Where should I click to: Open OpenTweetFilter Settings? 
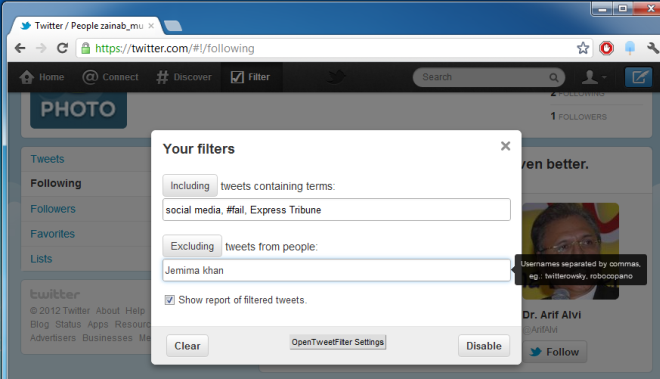click(338, 342)
